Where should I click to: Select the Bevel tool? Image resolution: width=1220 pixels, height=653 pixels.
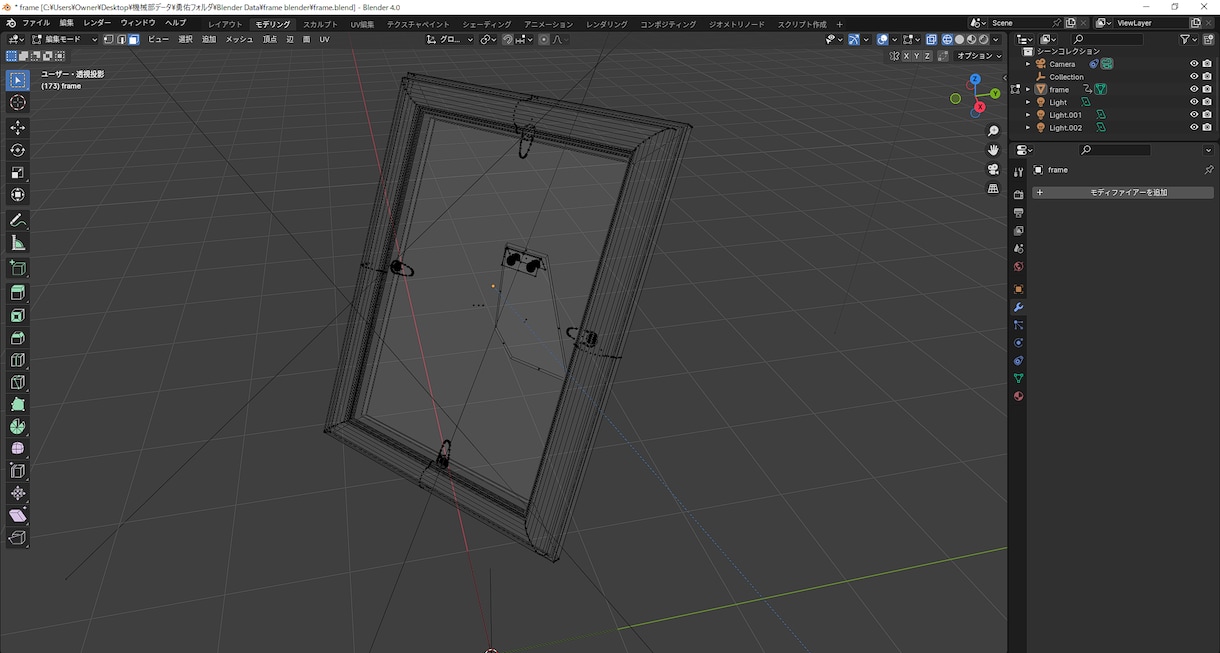(18, 338)
